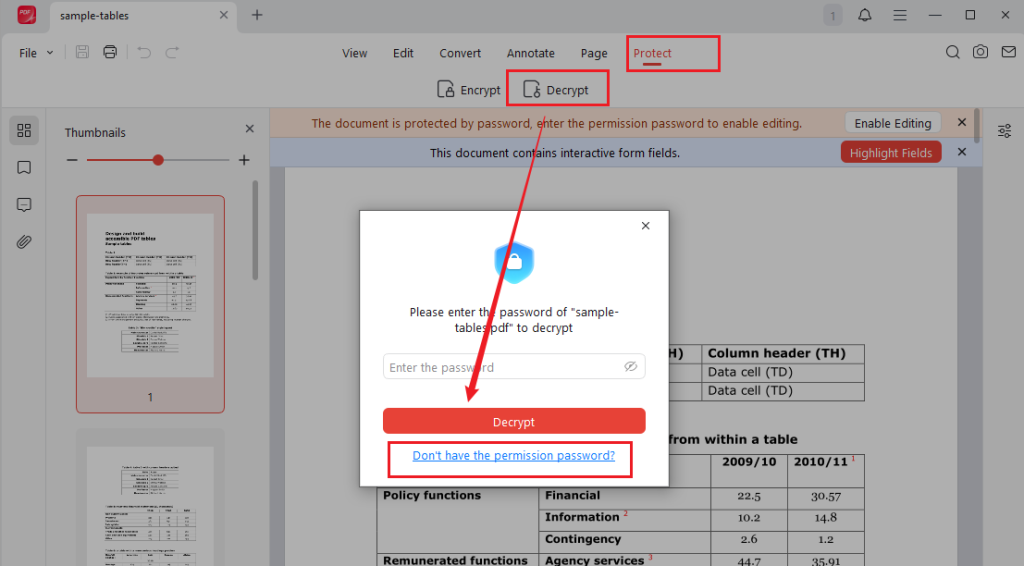Open properties sliders panel on right
This screenshot has width=1024, height=566.
click(1004, 131)
